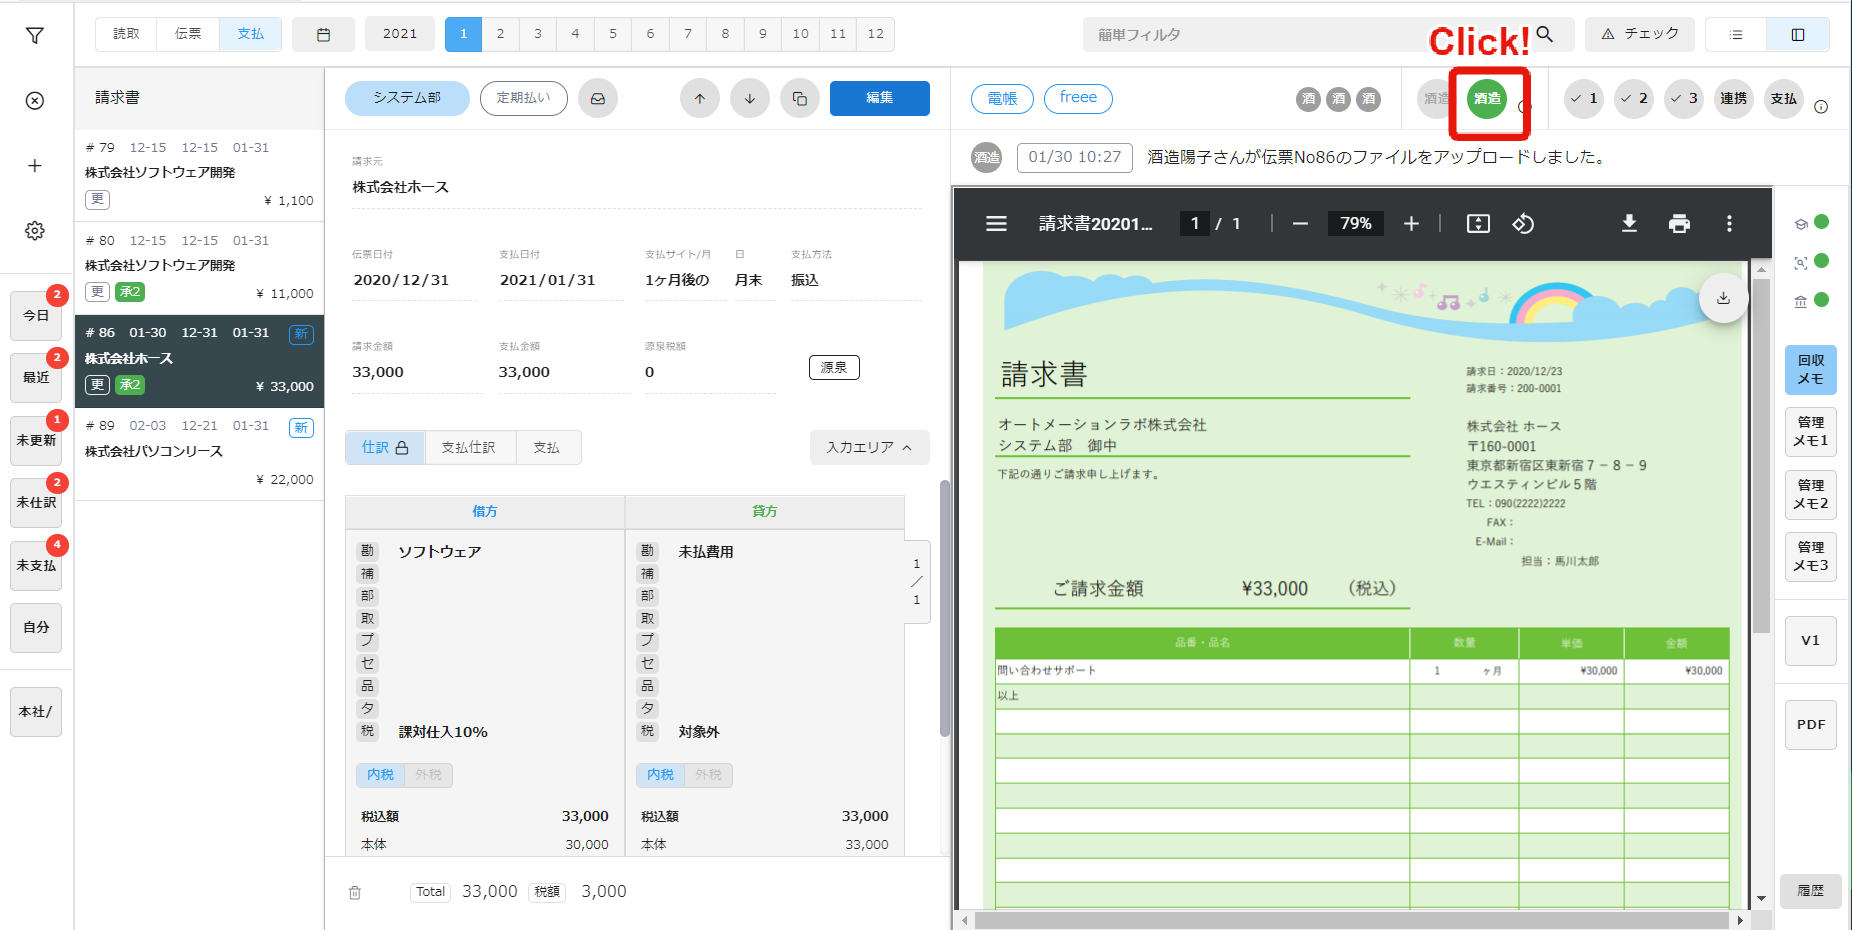This screenshot has width=1852, height=930.
Task: Click the green 酒造 avatar button
Action: [1487, 98]
